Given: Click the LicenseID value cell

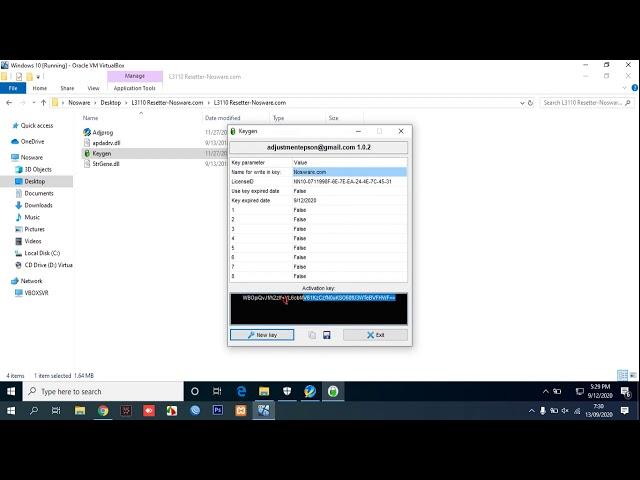Looking at the screenshot, I should coord(349,181).
